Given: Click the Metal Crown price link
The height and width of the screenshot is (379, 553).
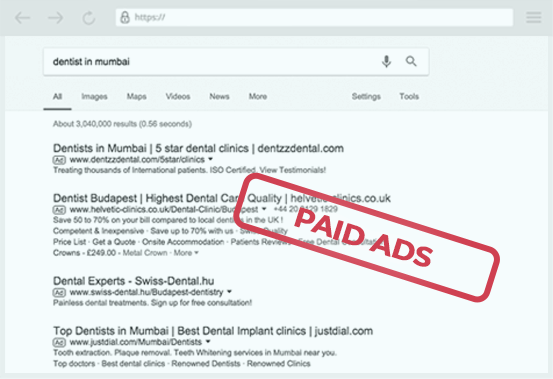Looking at the screenshot, I should pos(145,253).
